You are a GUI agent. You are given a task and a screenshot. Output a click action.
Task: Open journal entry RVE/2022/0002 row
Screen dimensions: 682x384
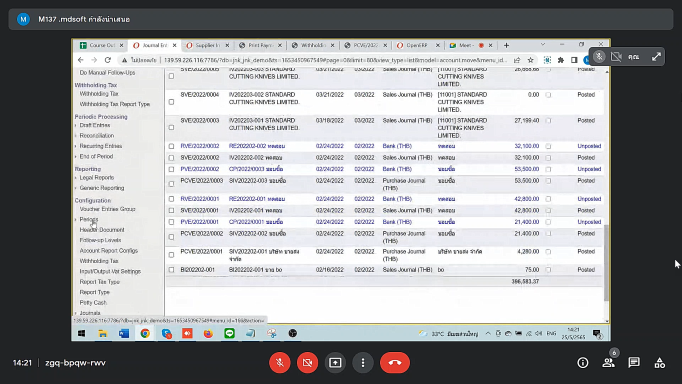coord(384,146)
